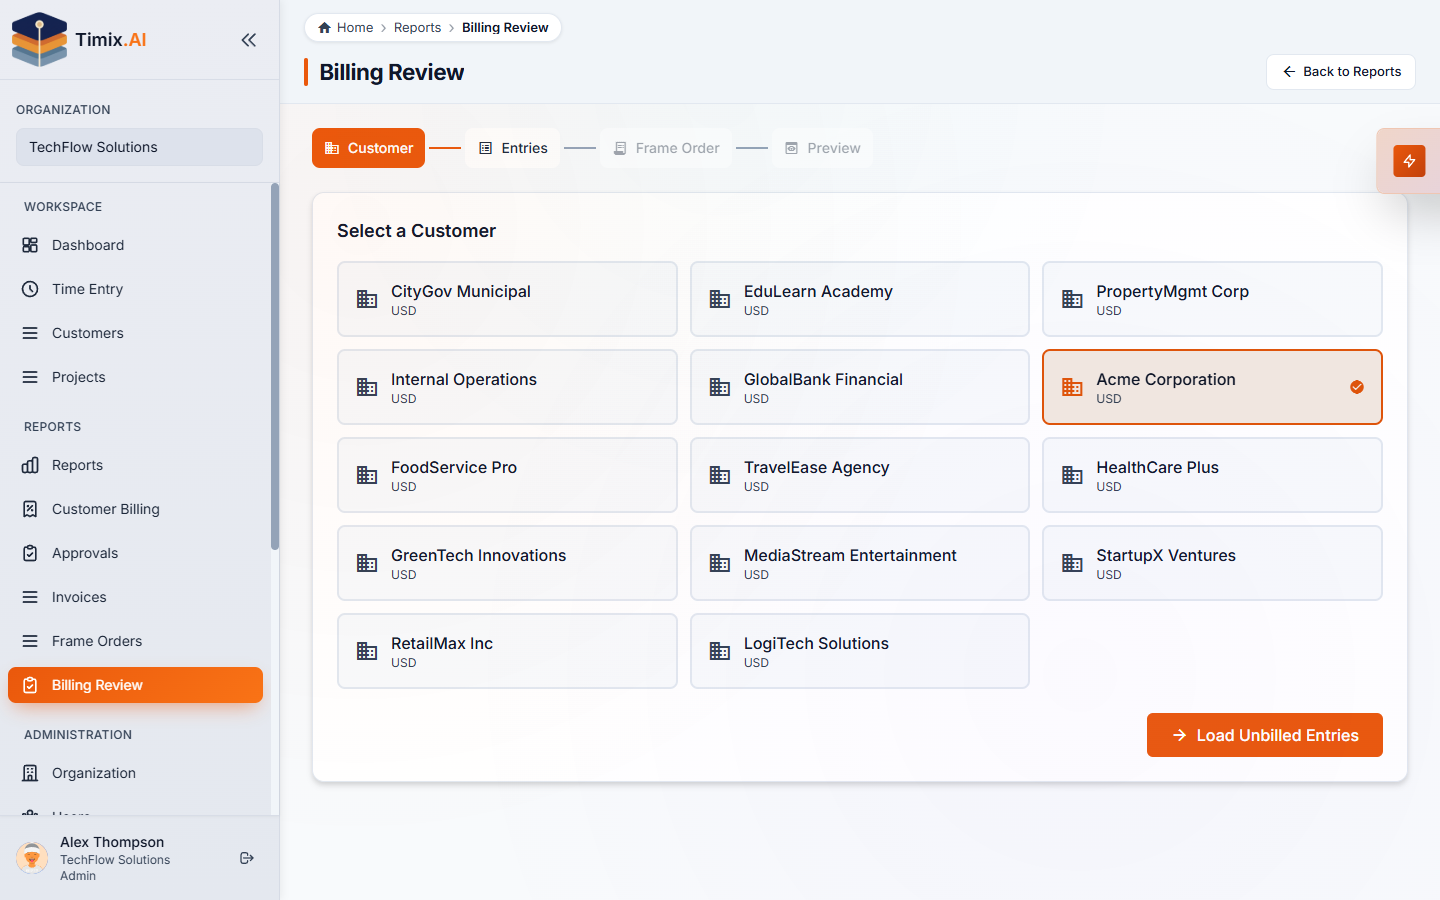Click MediaStream Entertainment building icon
Image resolution: width=1440 pixels, height=900 pixels.
tap(720, 563)
